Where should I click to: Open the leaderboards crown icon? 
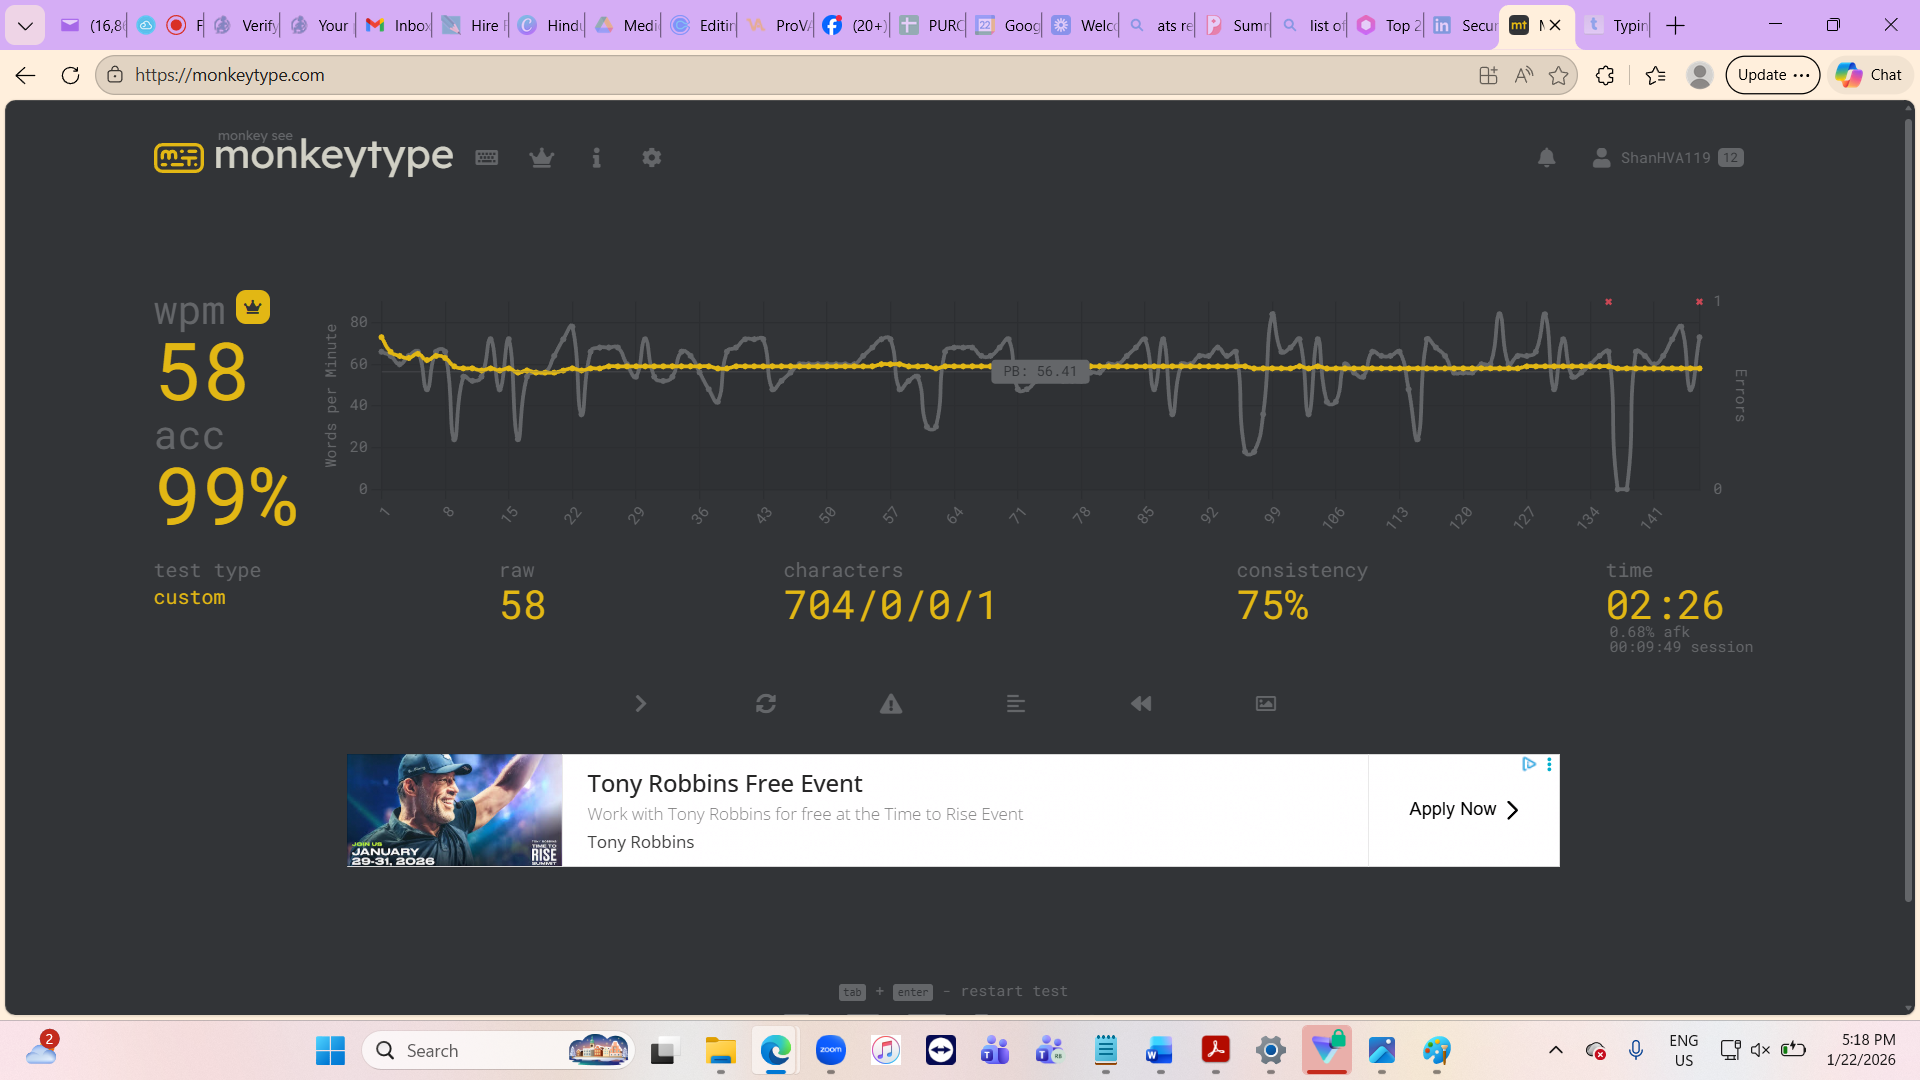[542, 158]
